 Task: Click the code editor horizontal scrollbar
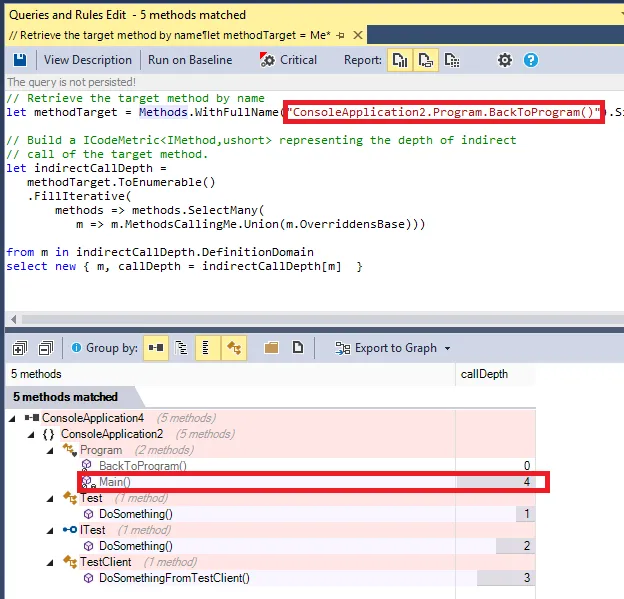coord(322,319)
